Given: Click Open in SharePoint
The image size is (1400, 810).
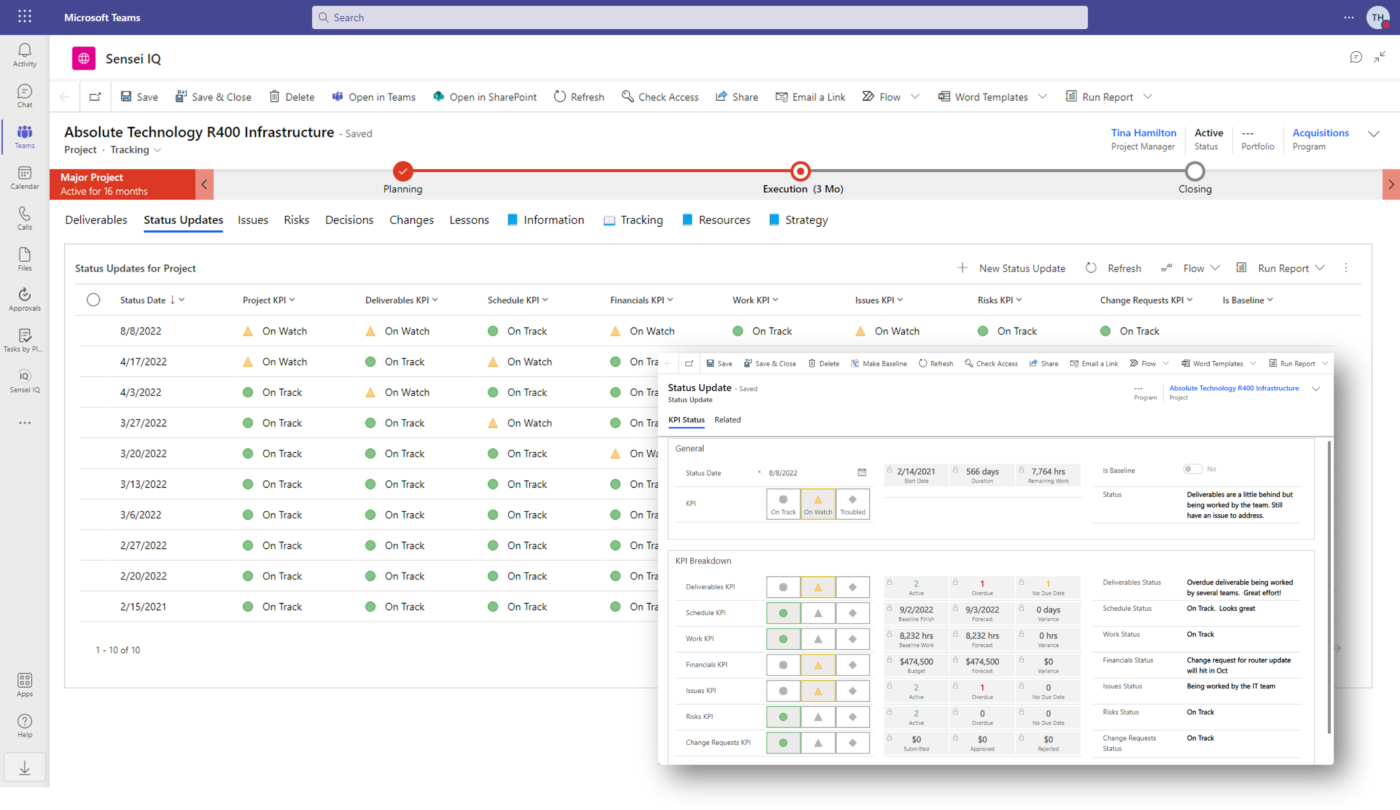Looking at the screenshot, I should coord(484,97).
